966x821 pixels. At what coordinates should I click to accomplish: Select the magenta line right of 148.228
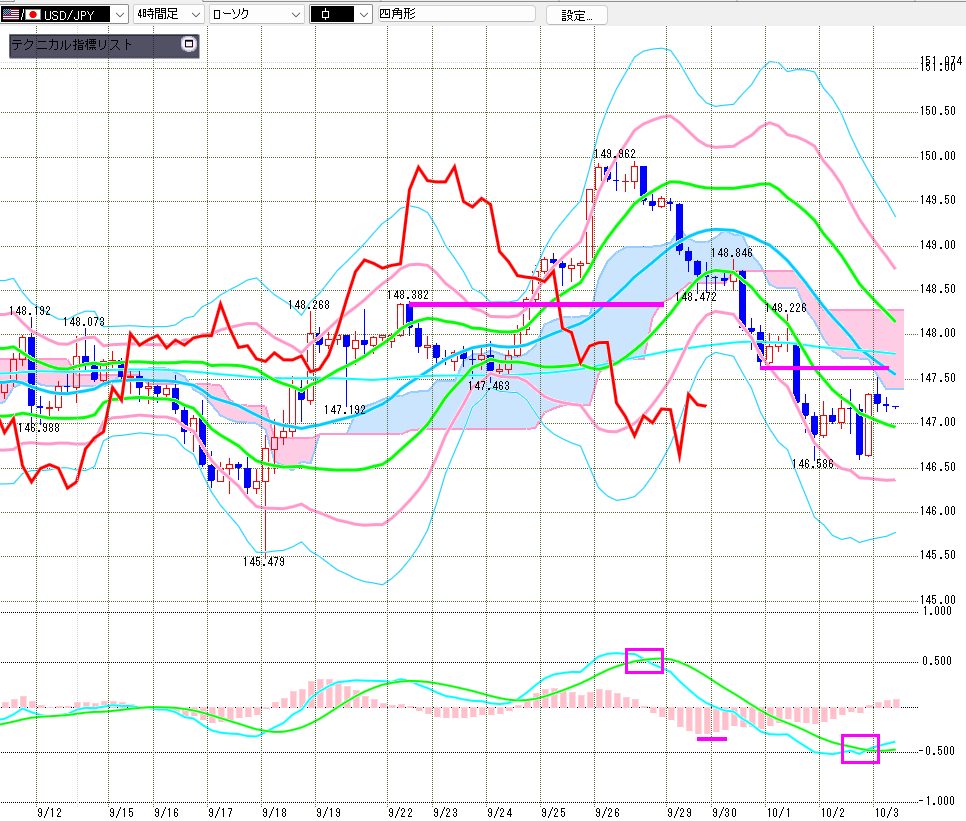[824, 368]
